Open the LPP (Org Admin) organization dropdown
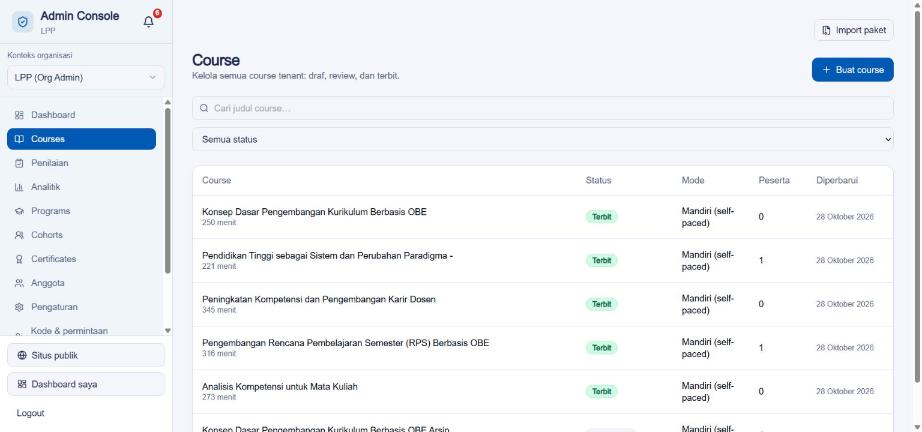Screen dimensions: 922x432 click(86, 78)
